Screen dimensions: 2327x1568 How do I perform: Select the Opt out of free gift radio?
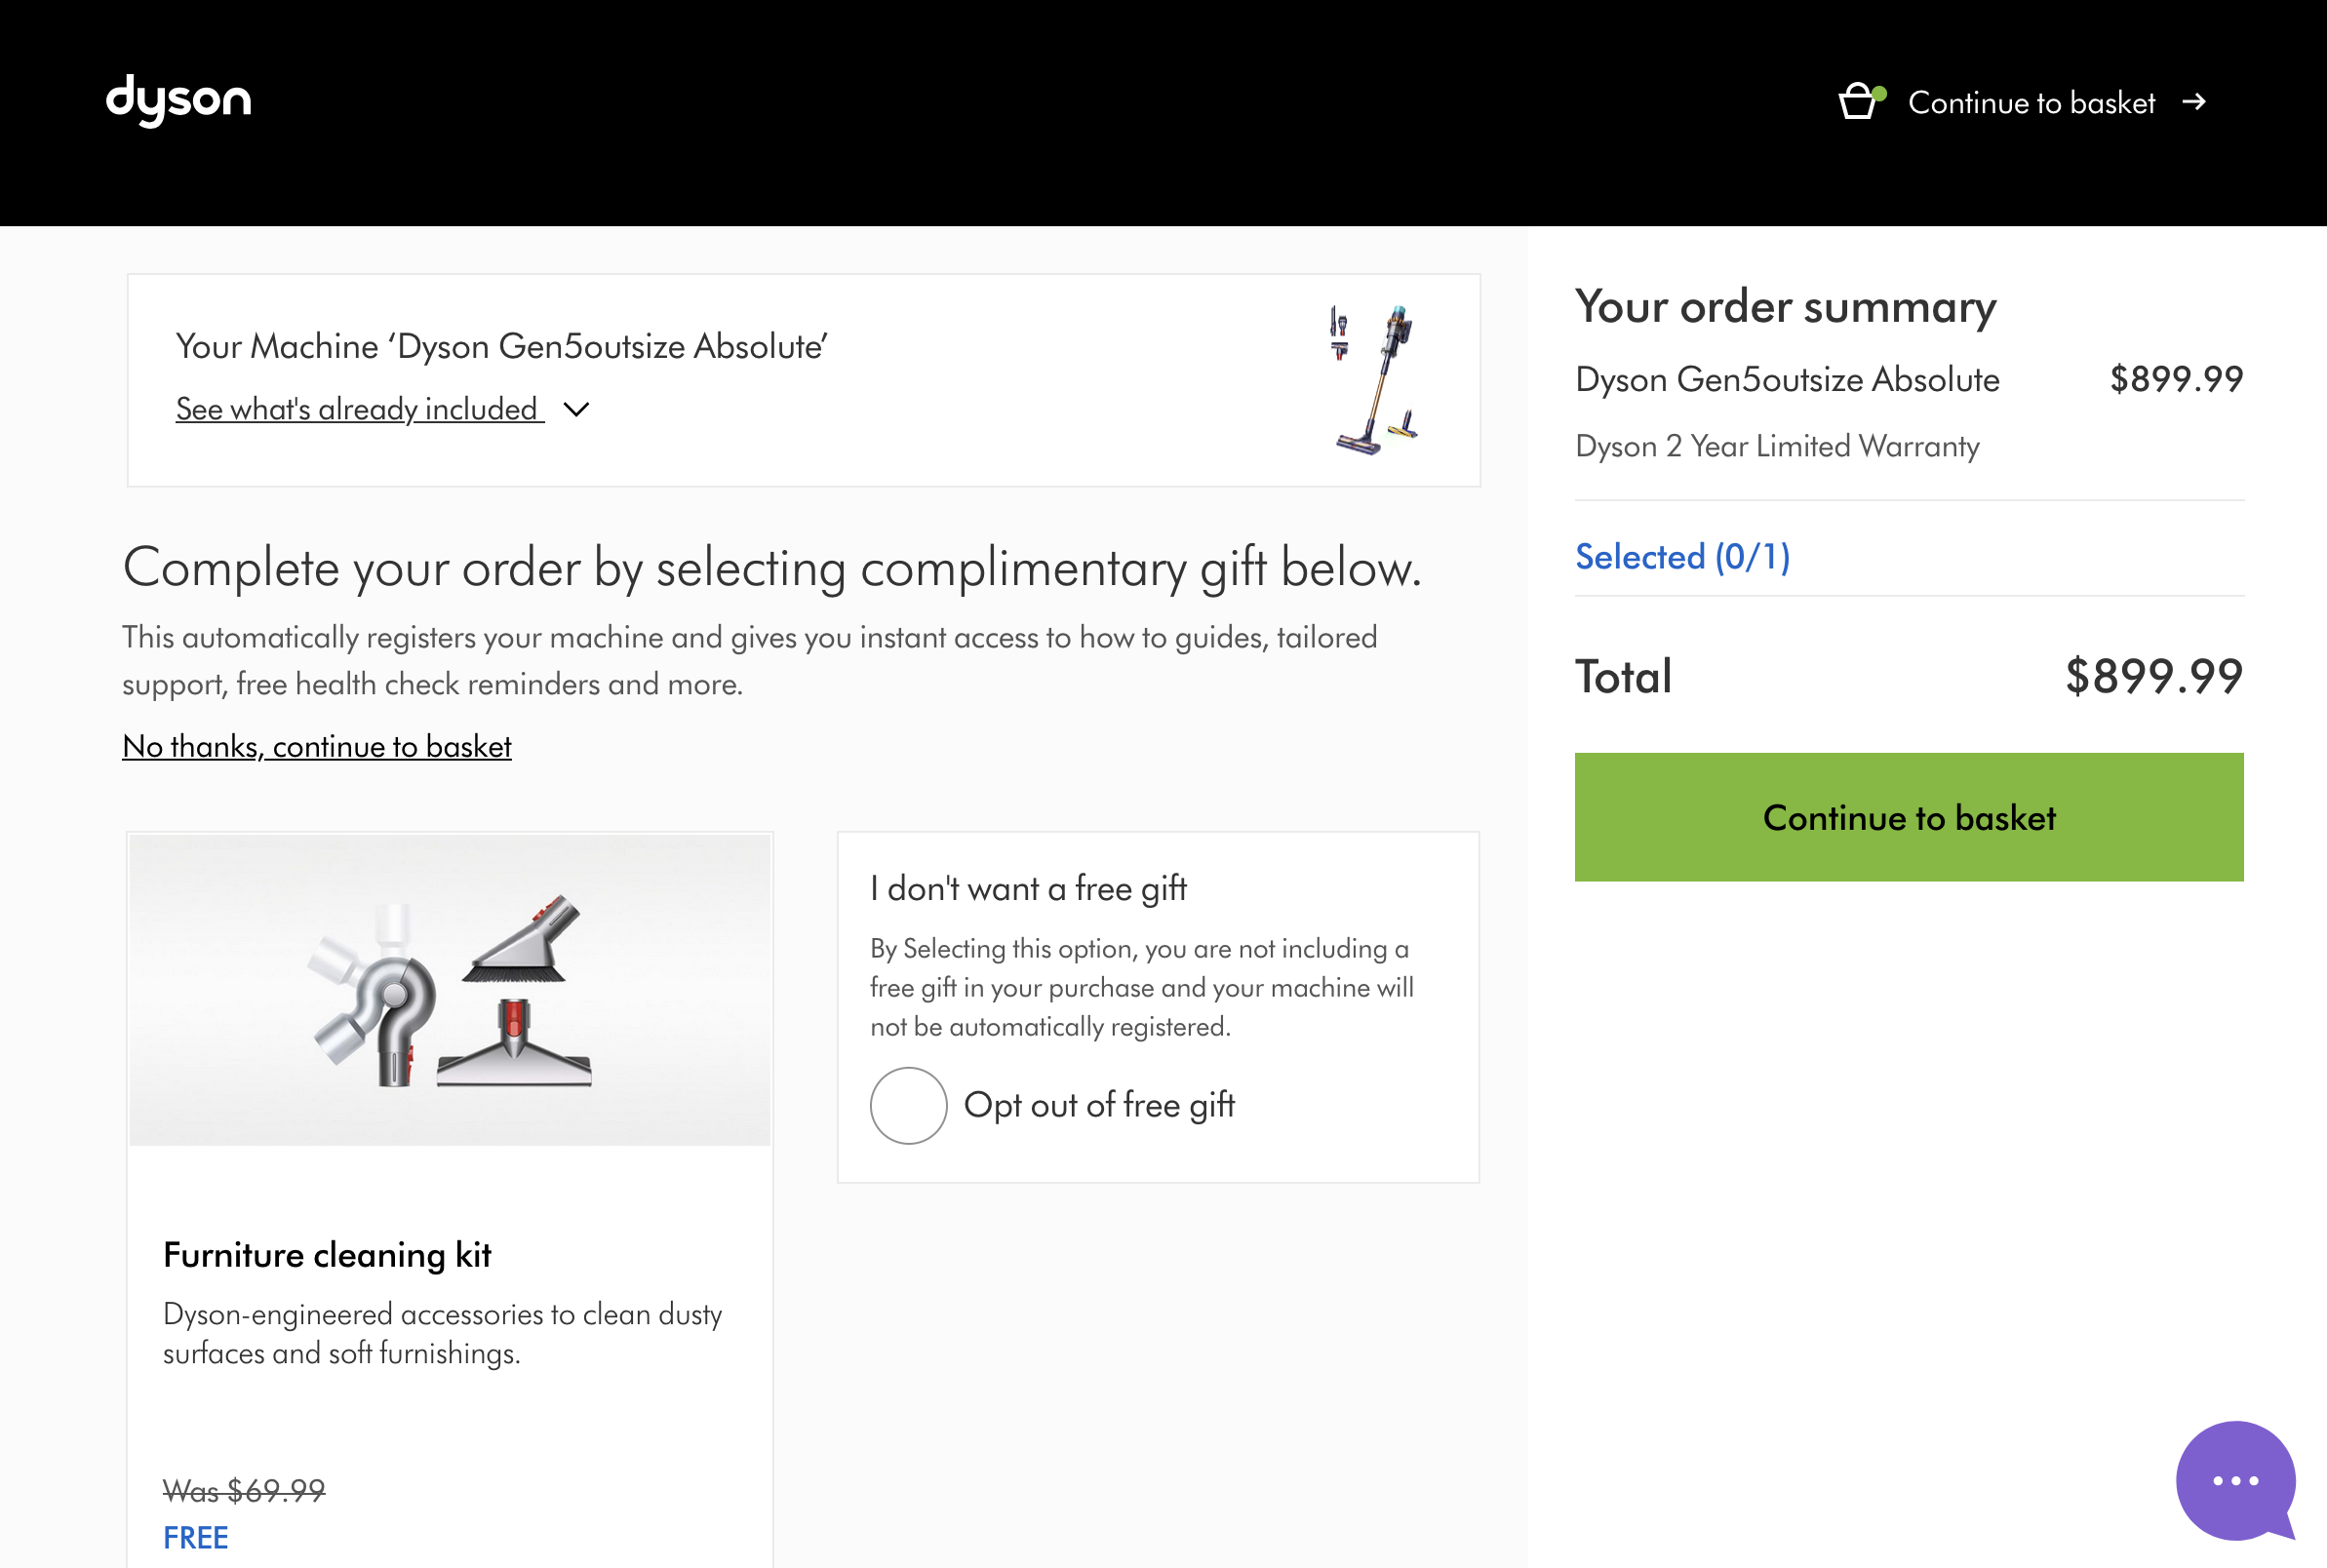pyautogui.click(x=908, y=1105)
